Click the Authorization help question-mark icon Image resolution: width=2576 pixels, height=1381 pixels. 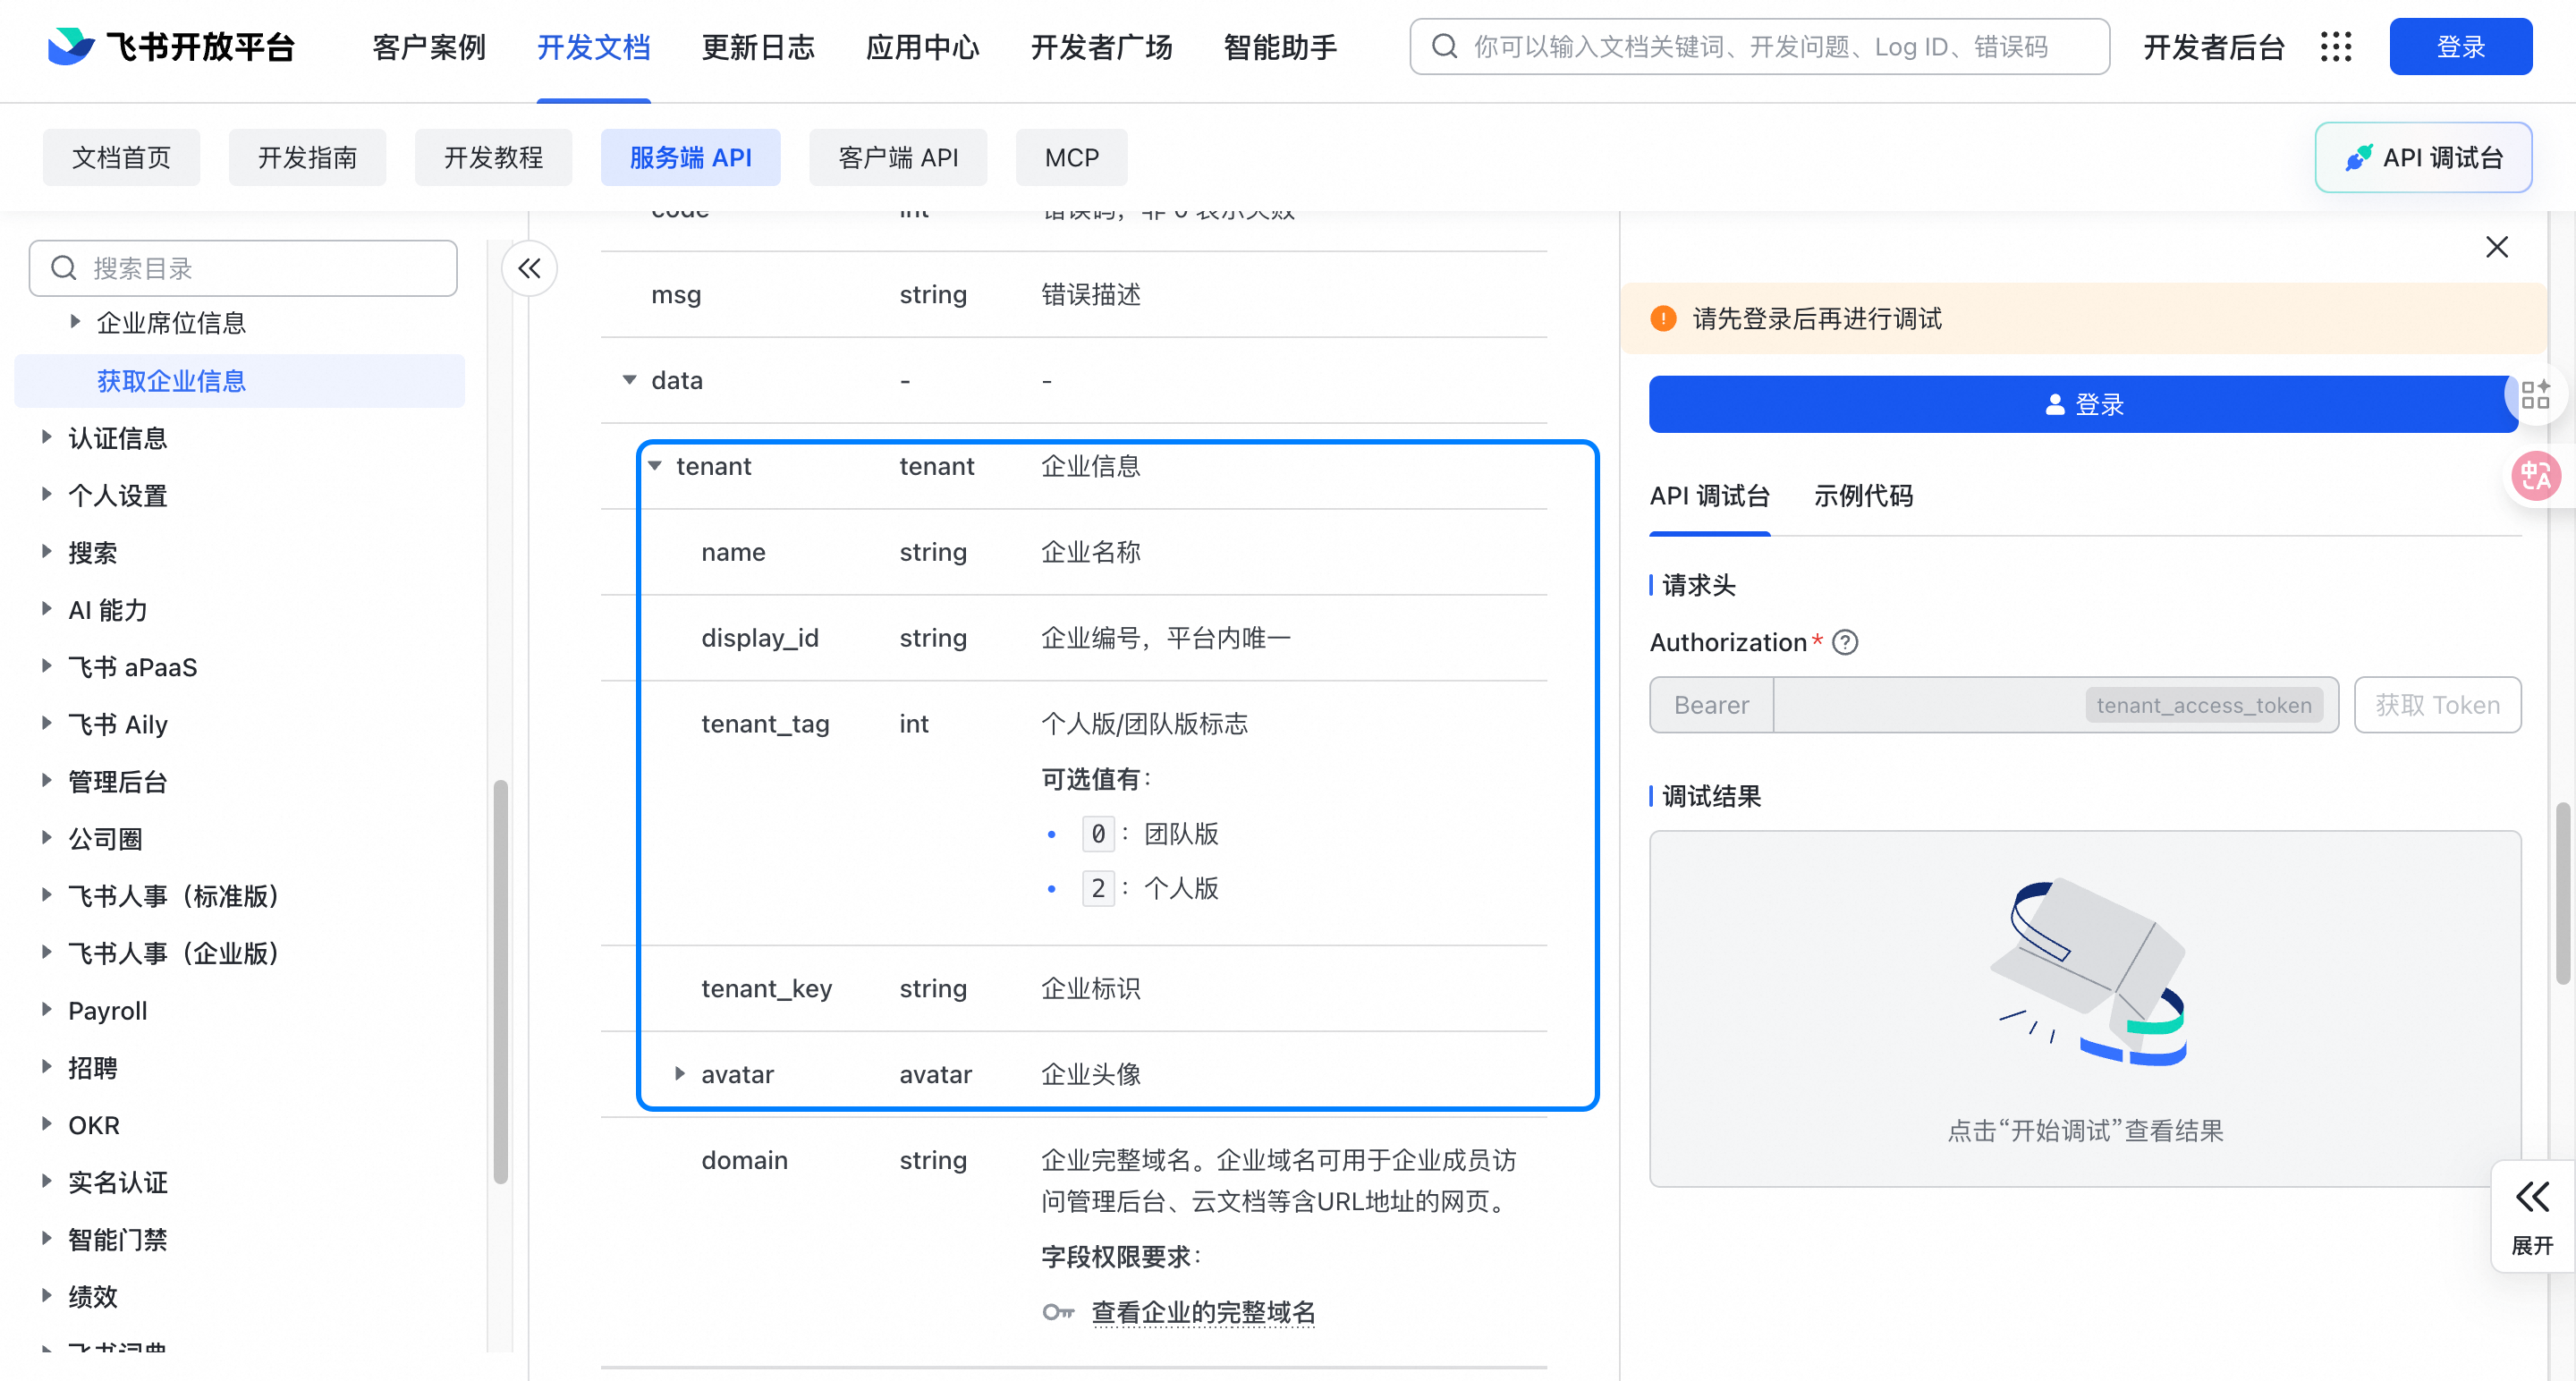click(x=1845, y=642)
